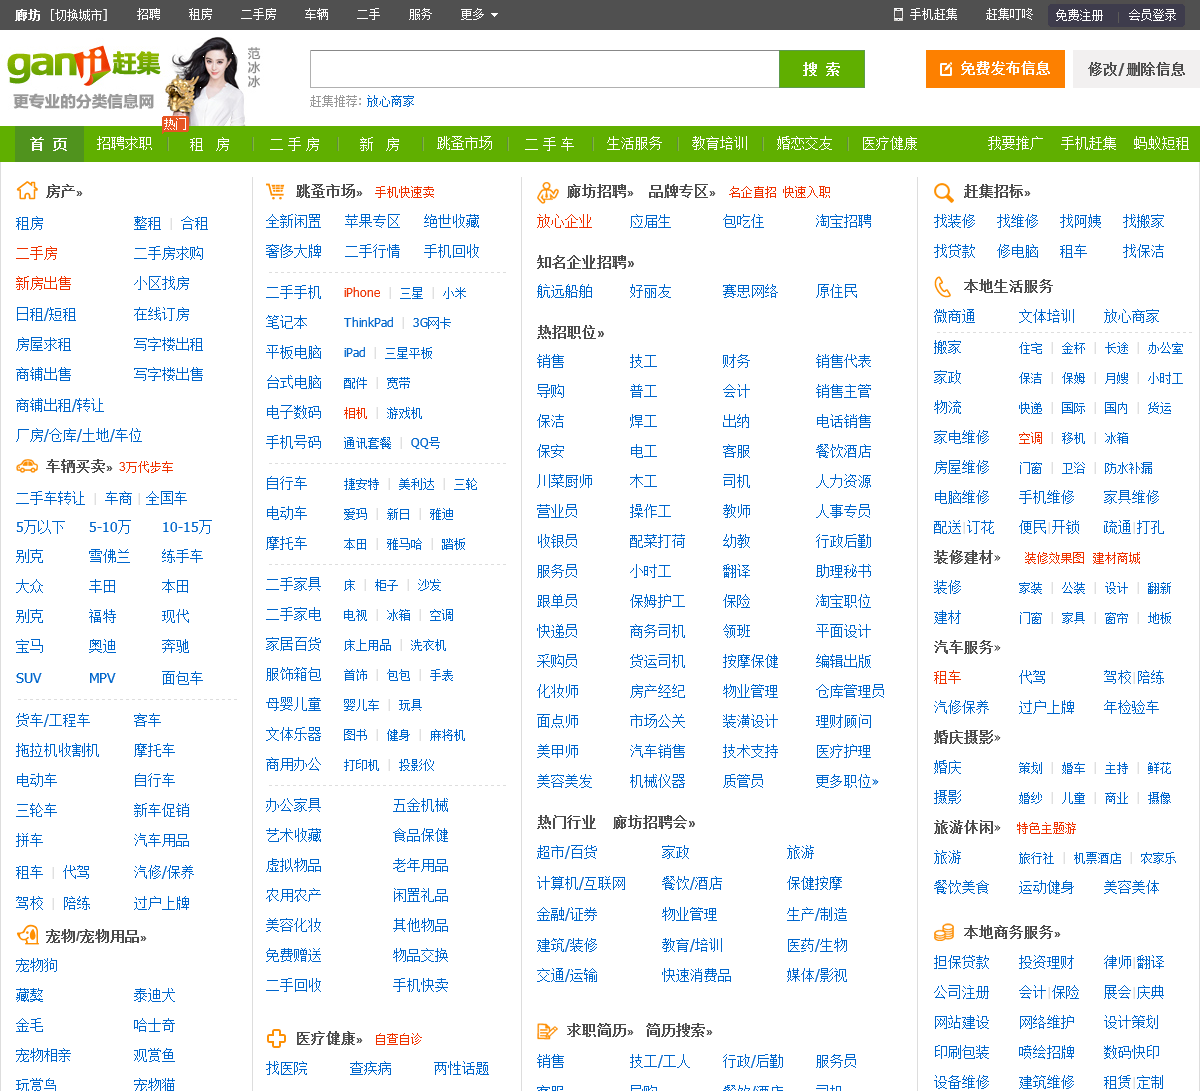
Task: Open the 简历搜索 link
Action: click(679, 1030)
